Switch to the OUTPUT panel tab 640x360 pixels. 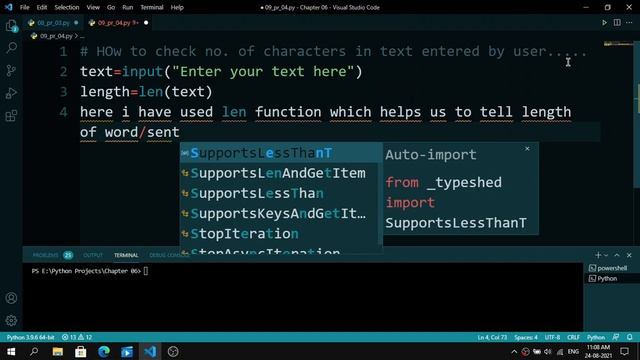click(x=93, y=255)
